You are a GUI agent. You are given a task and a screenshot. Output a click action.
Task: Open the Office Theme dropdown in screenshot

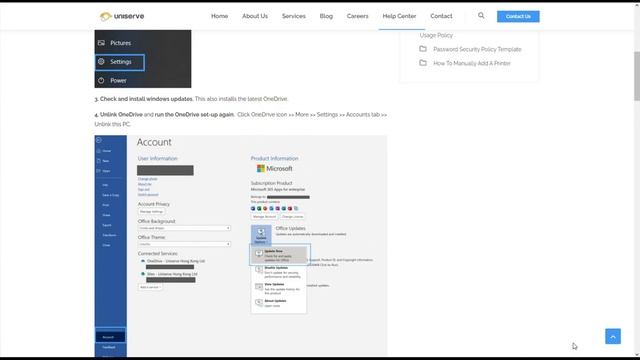[x=184, y=244]
